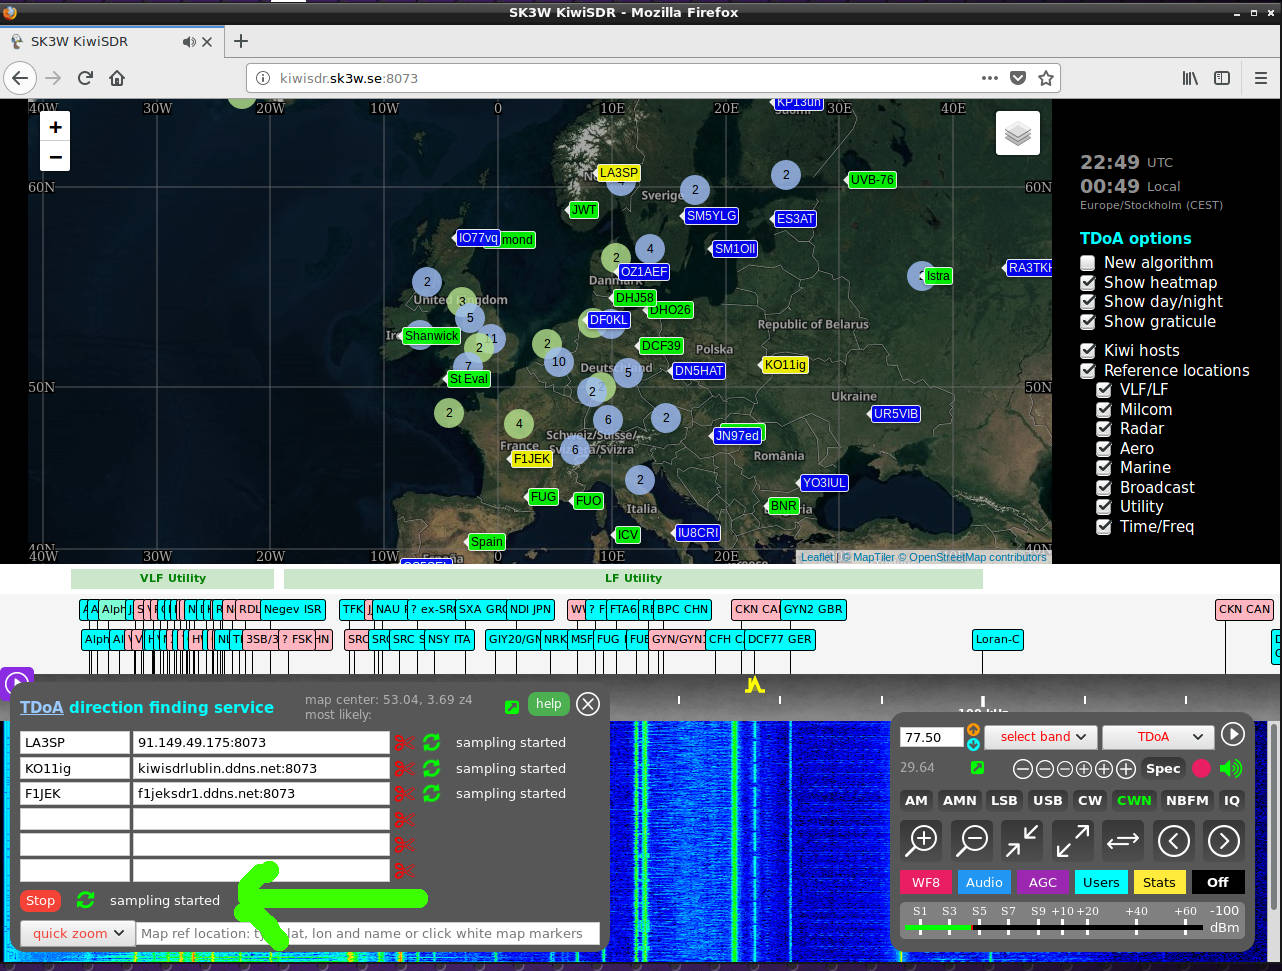Click waterfall zoom-in magnifier icon

[x=921, y=841]
